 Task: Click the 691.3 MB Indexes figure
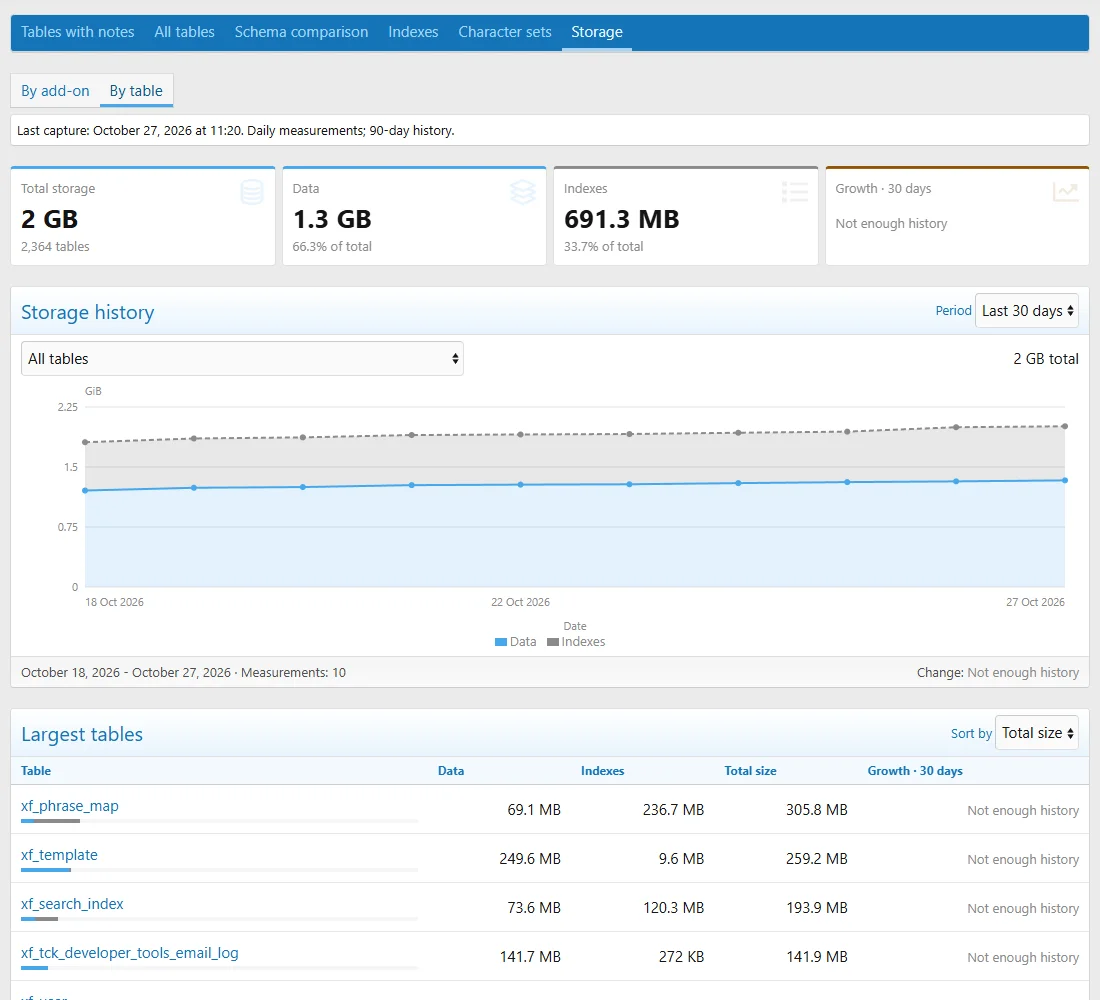tap(622, 219)
